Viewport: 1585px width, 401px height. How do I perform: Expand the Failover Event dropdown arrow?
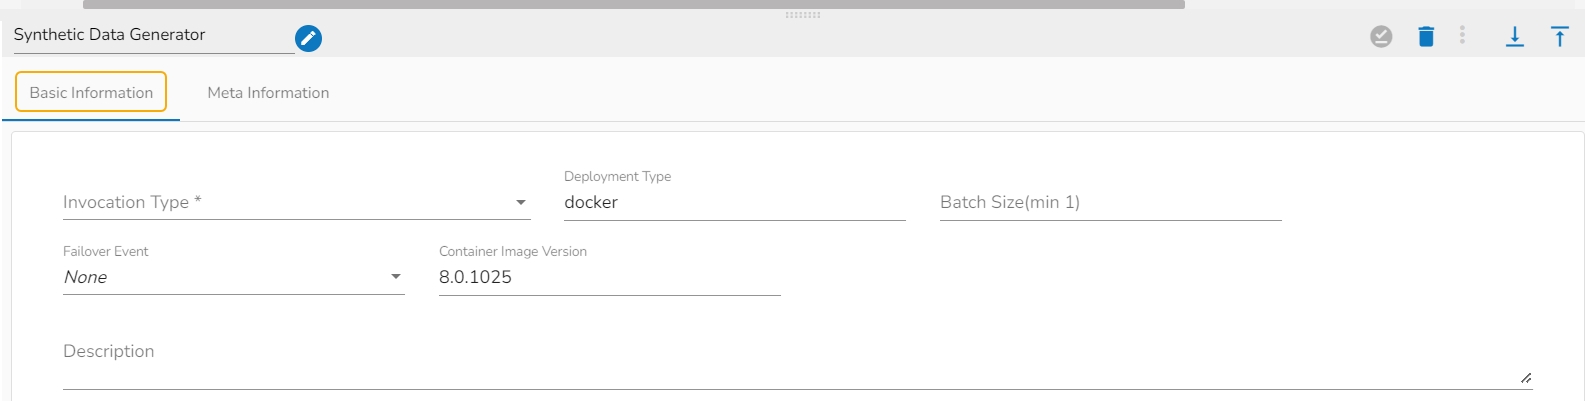pos(396,277)
